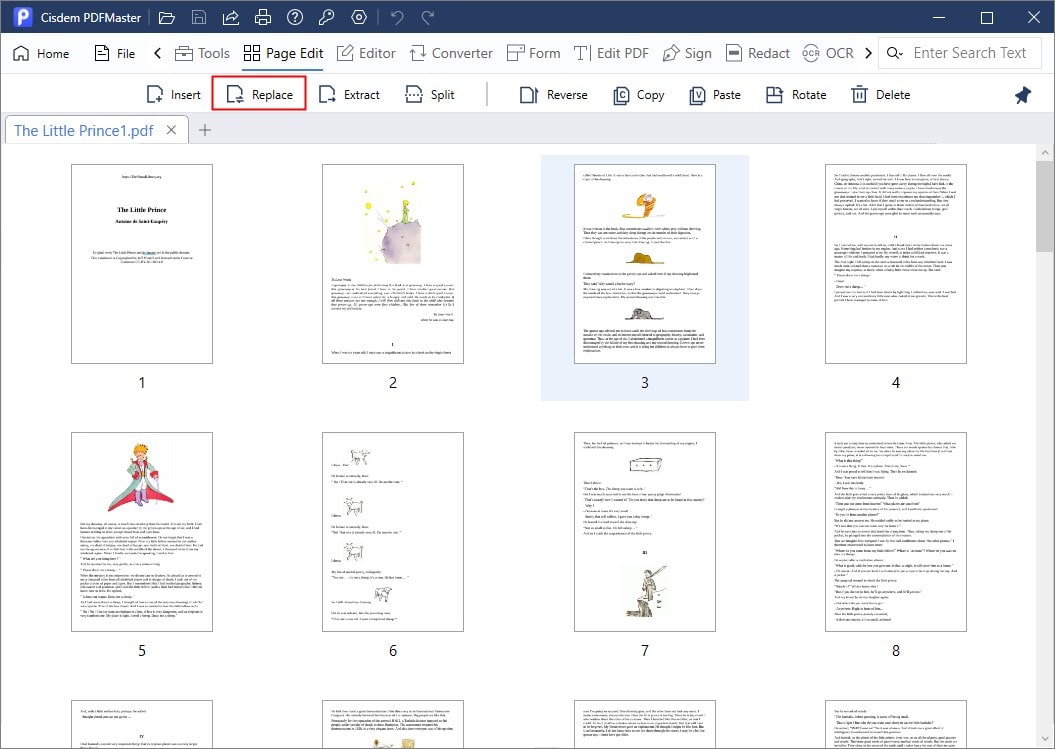Click the Delete page tool
1055x749 pixels.
[x=880, y=95]
